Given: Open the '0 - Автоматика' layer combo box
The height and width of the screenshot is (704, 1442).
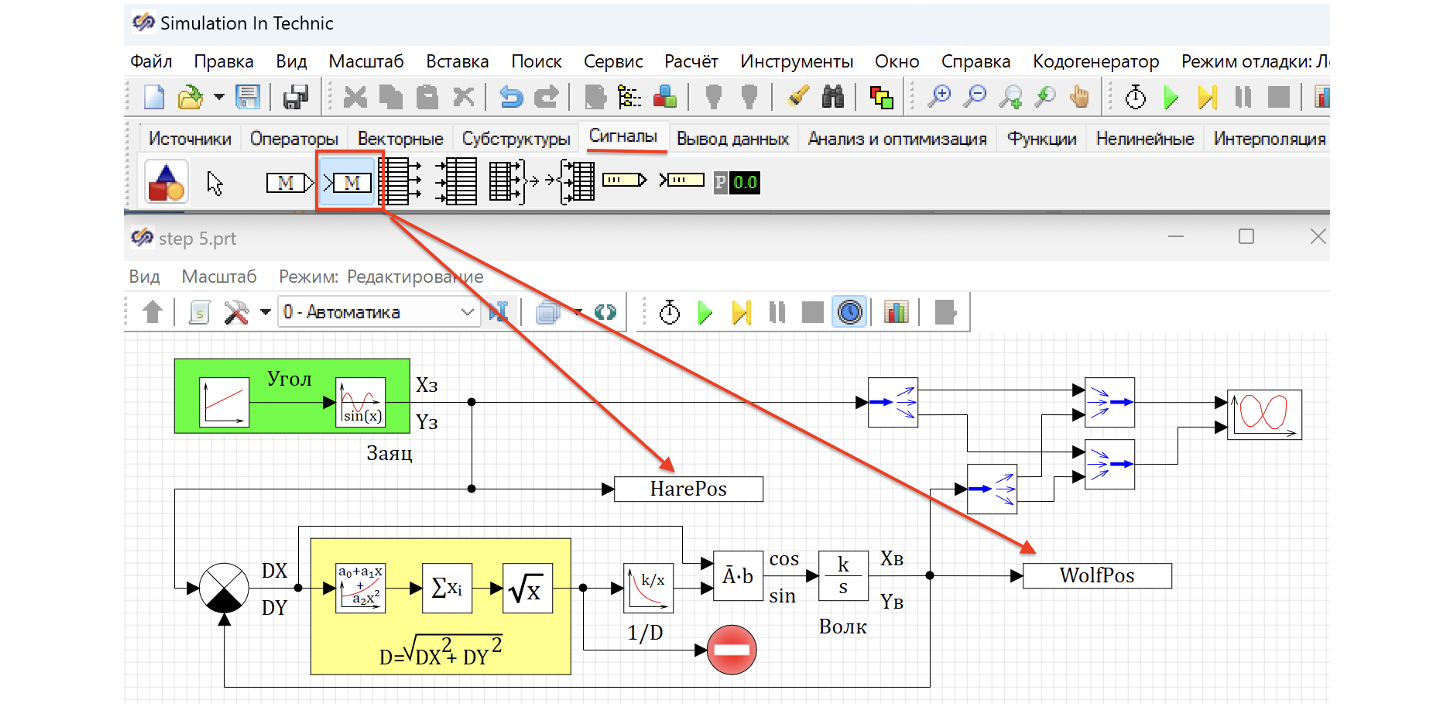Looking at the screenshot, I should click(x=378, y=312).
